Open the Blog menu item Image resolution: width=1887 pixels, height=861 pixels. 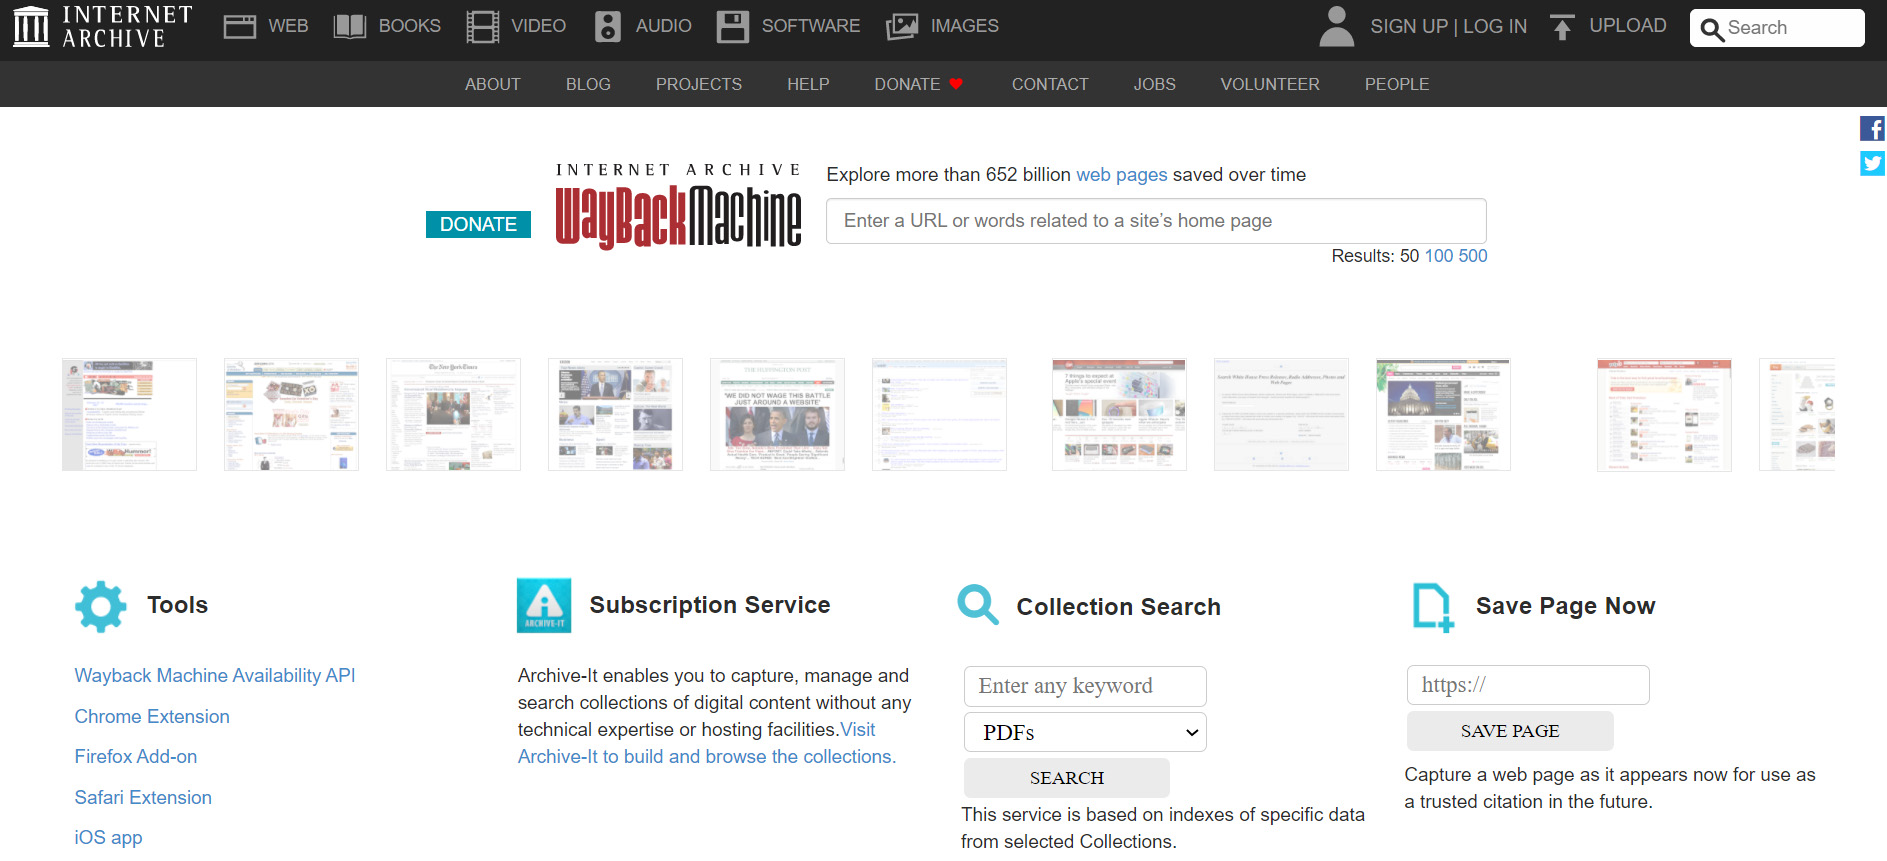[588, 84]
